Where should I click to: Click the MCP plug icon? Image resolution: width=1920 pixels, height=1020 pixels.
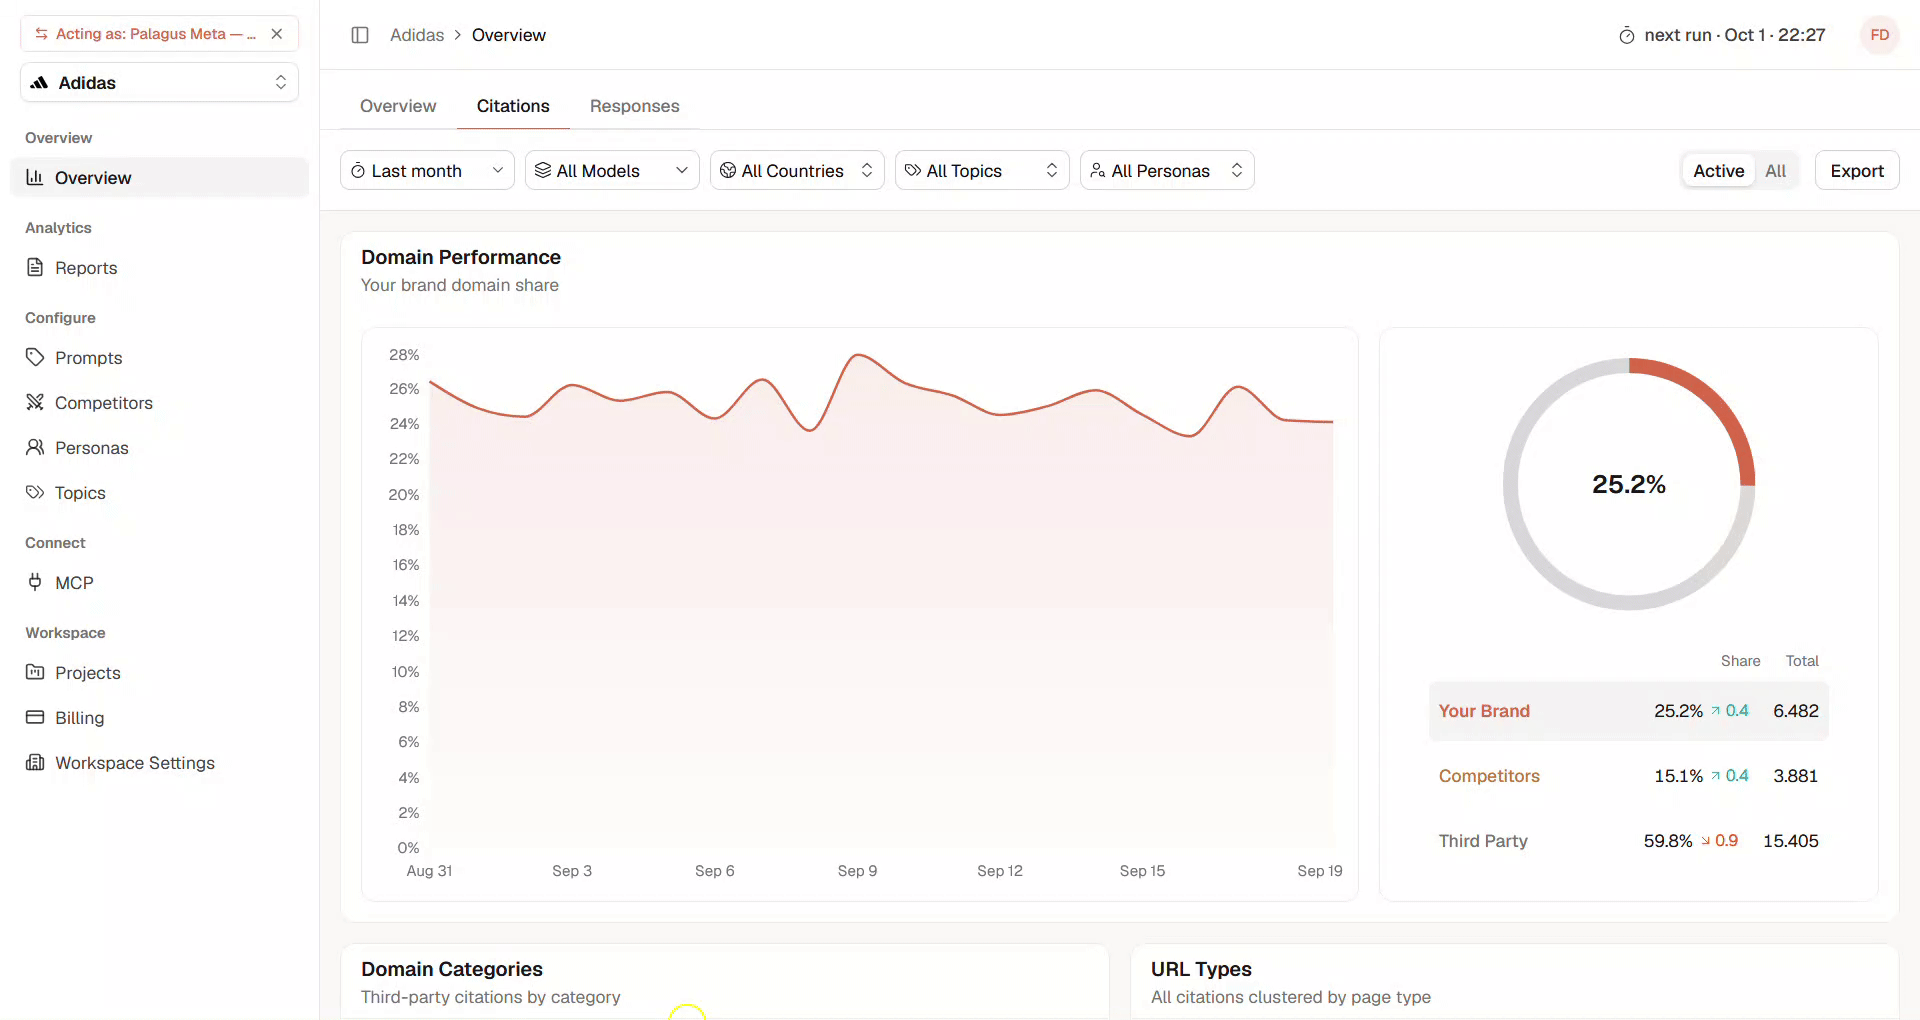[35, 582]
